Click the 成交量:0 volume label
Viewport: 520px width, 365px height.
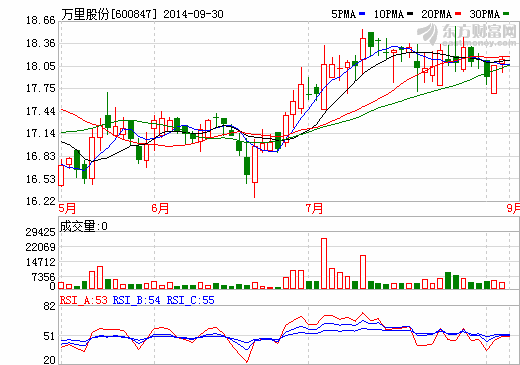pyautogui.click(x=84, y=226)
